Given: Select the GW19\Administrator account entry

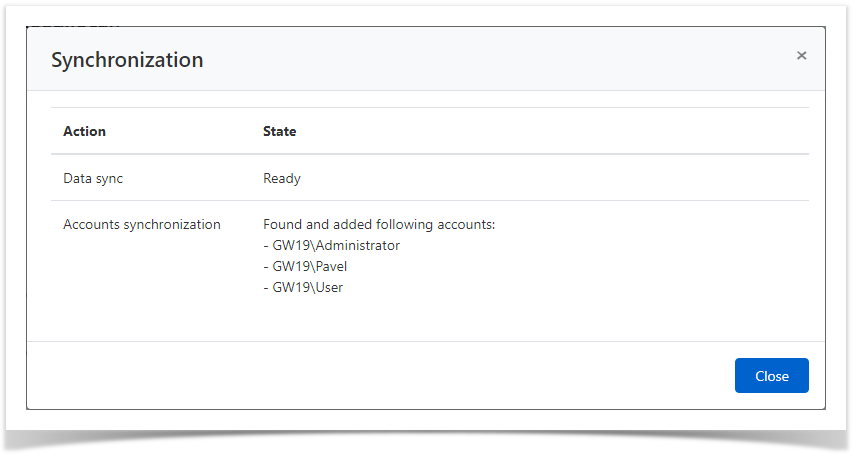Looking at the screenshot, I should pyautogui.click(x=331, y=245).
